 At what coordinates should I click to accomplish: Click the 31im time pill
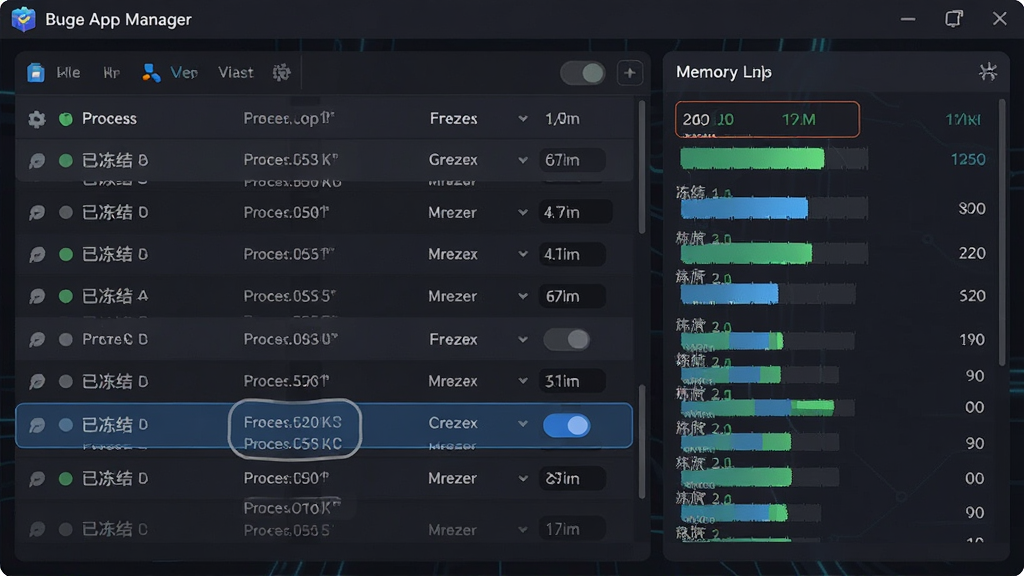coord(572,381)
